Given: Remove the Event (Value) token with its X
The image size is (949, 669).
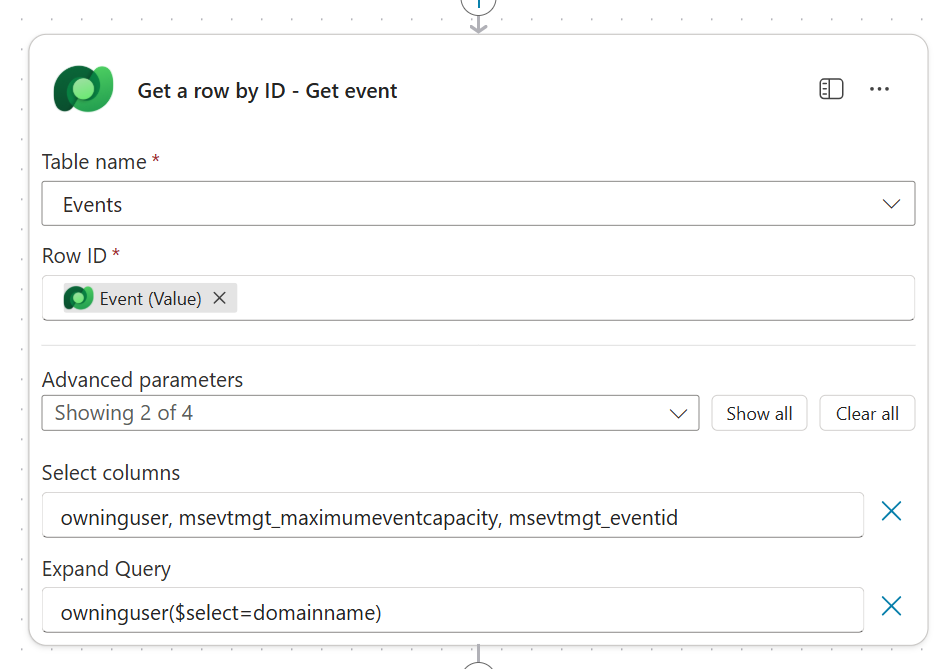Looking at the screenshot, I should [x=219, y=297].
